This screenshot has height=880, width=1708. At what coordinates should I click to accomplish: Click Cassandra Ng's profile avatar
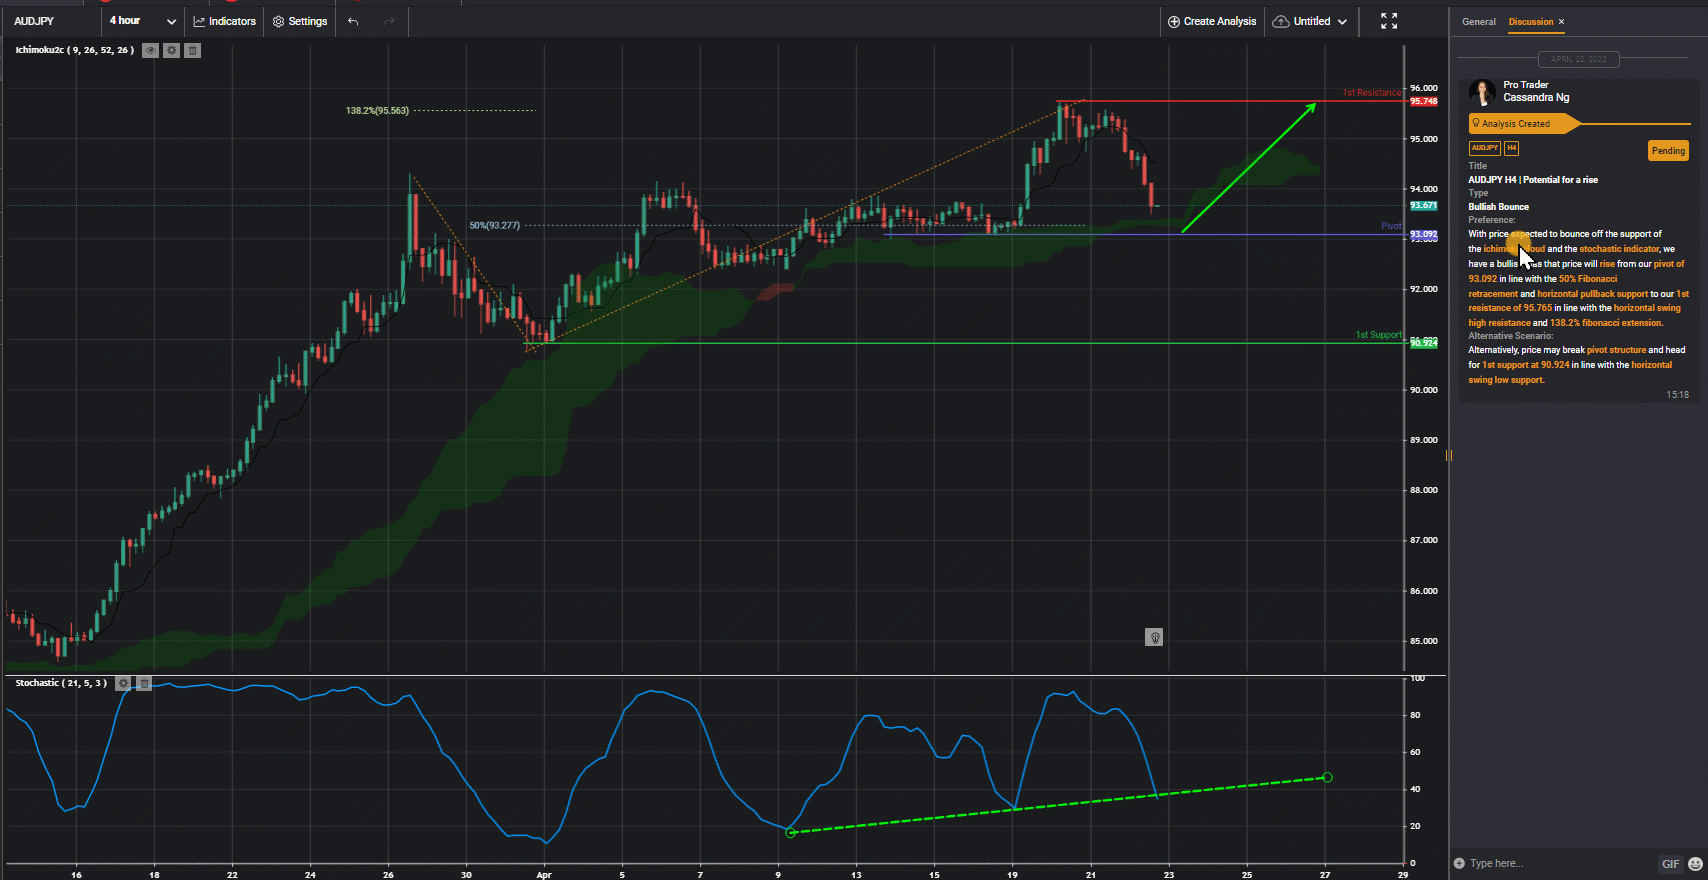[x=1482, y=92]
